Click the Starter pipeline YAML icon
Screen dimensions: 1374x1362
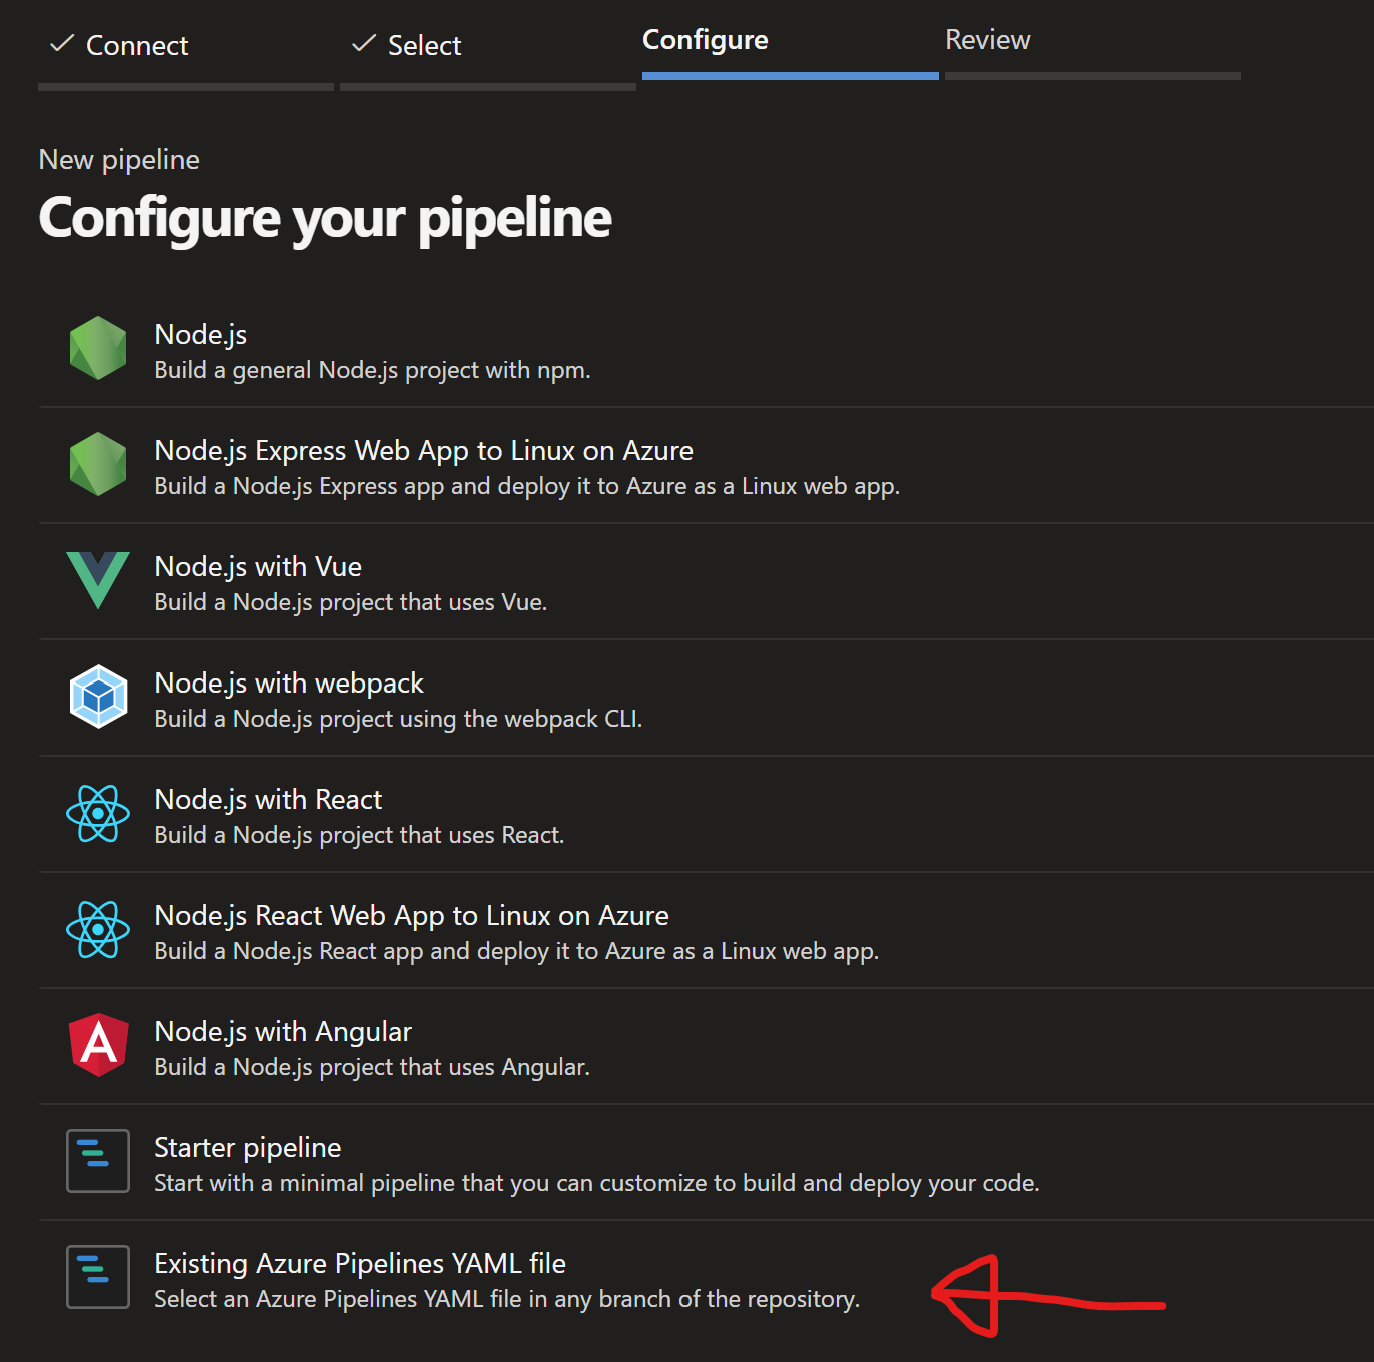pyautogui.click(x=98, y=1161)
